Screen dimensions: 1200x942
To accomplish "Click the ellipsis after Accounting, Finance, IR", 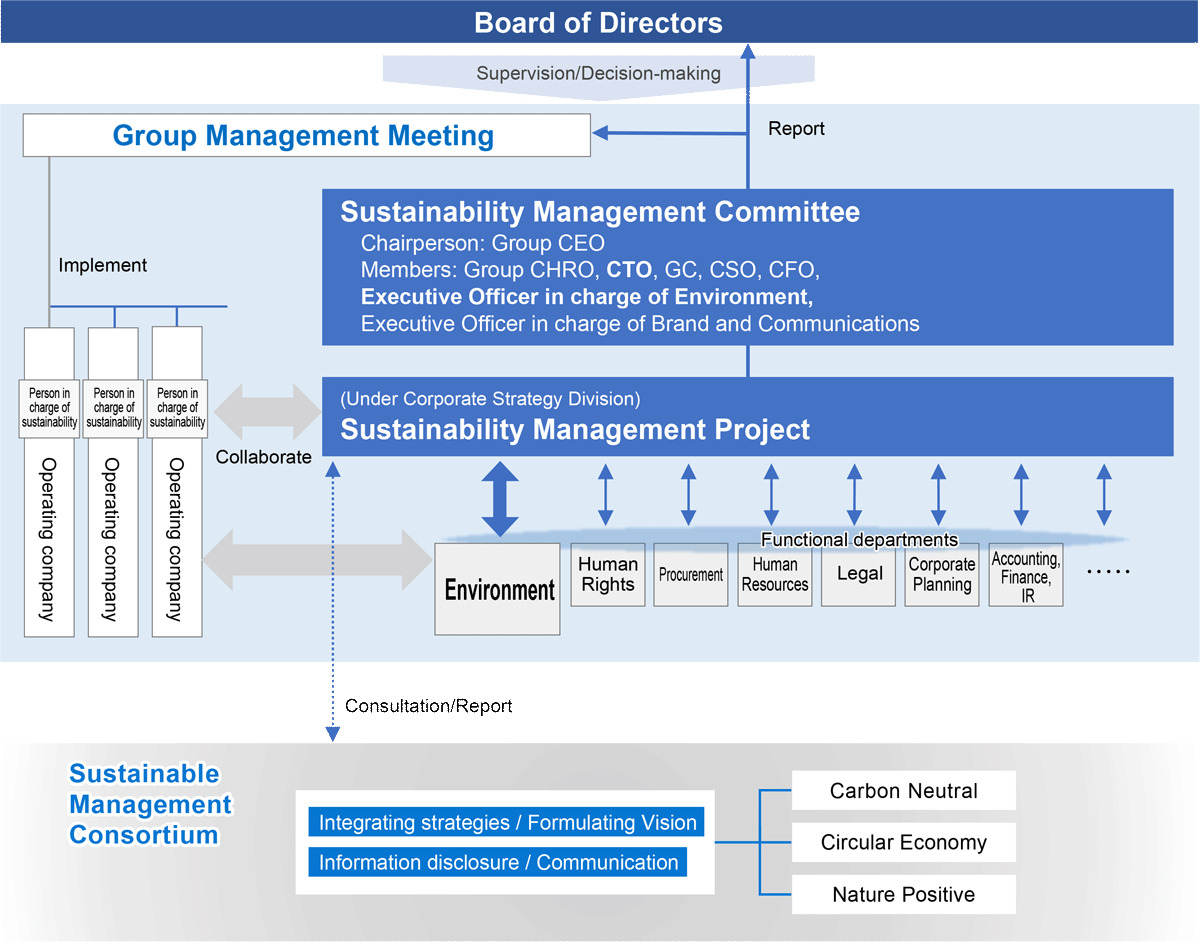I will (x=1107, y=571).
